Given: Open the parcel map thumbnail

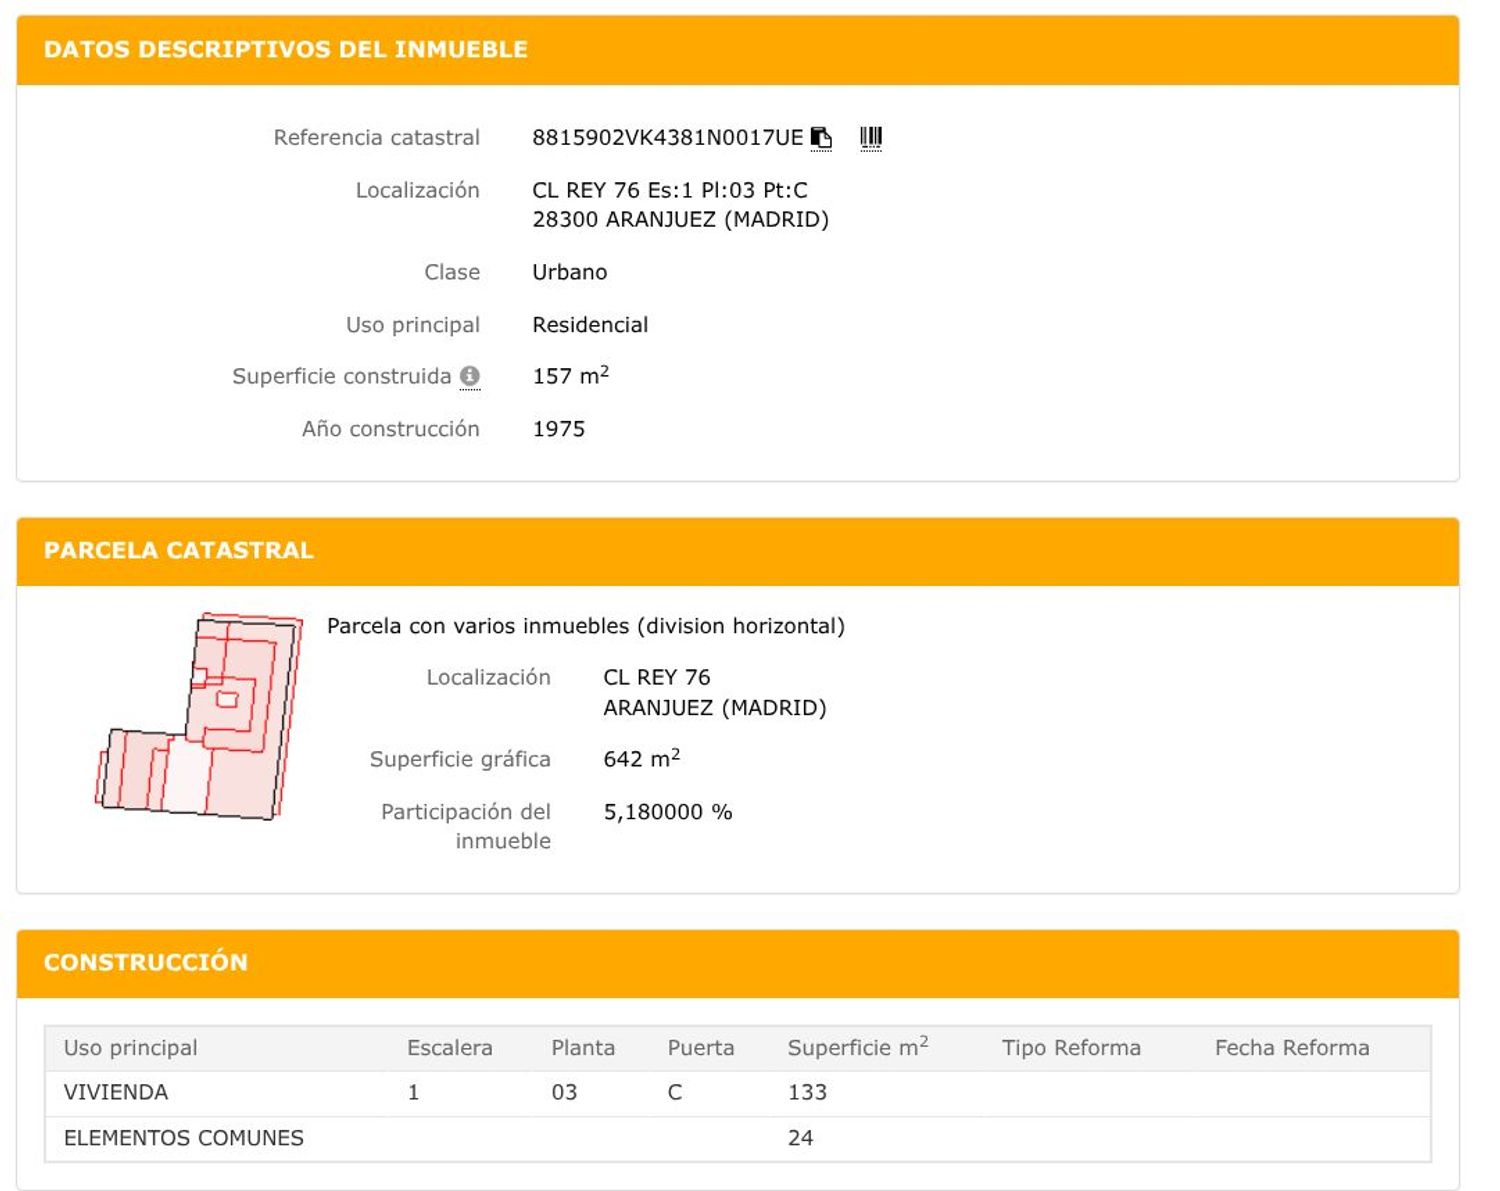Looking at the screenshot, I should coord(200,716).
